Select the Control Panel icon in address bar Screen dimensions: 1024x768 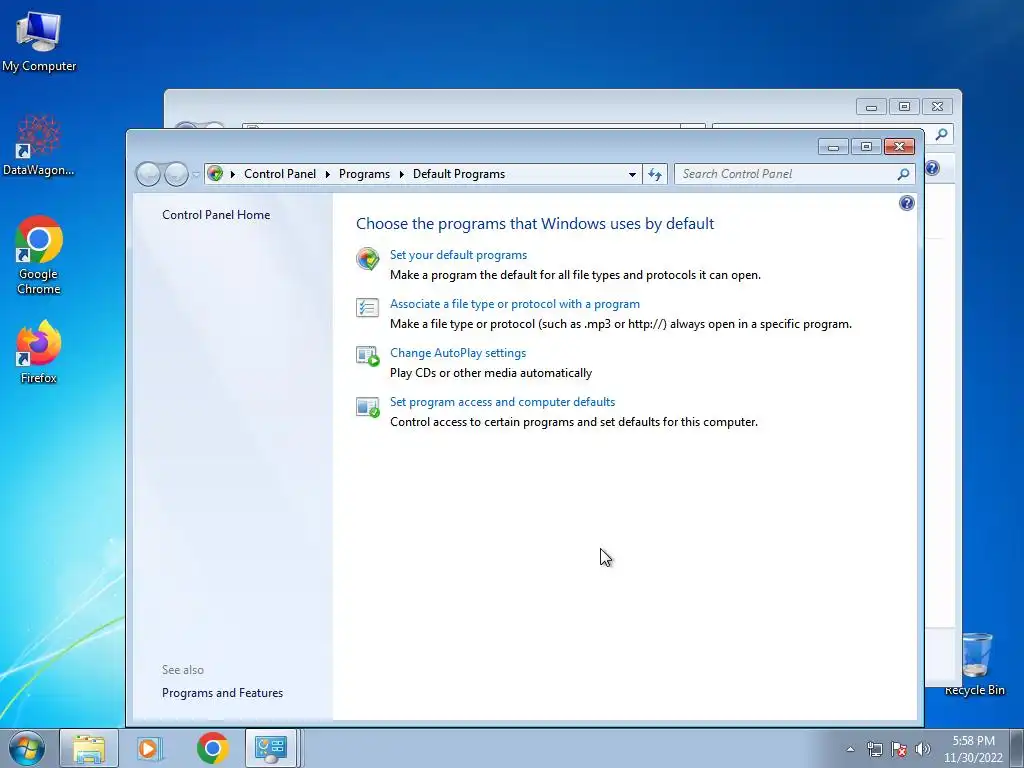pos(215,174)
